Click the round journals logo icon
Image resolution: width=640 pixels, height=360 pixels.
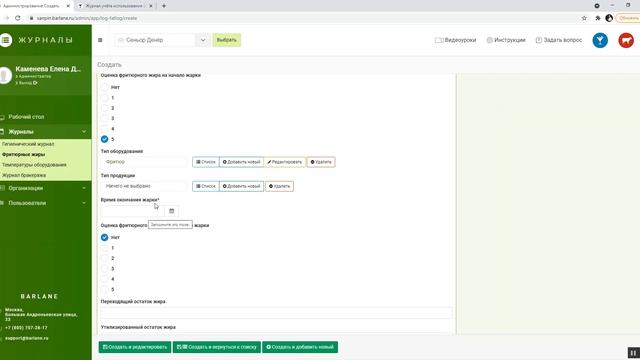6,40
